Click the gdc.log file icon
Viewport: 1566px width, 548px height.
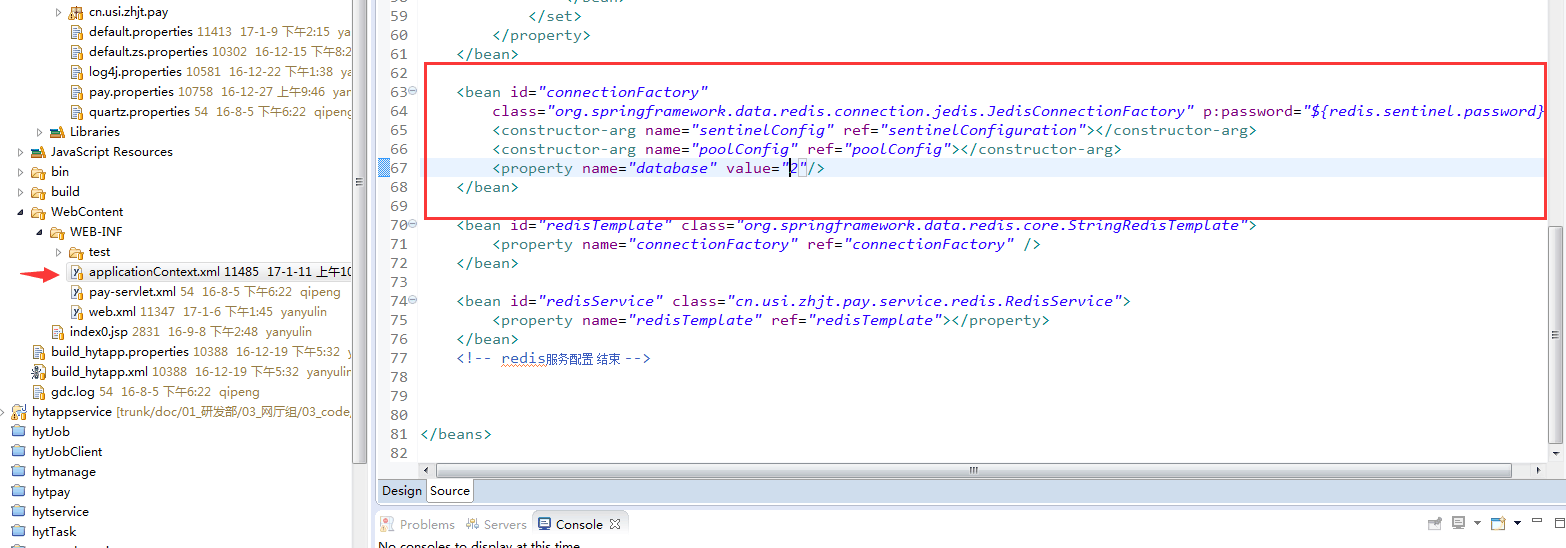(39, 392)
